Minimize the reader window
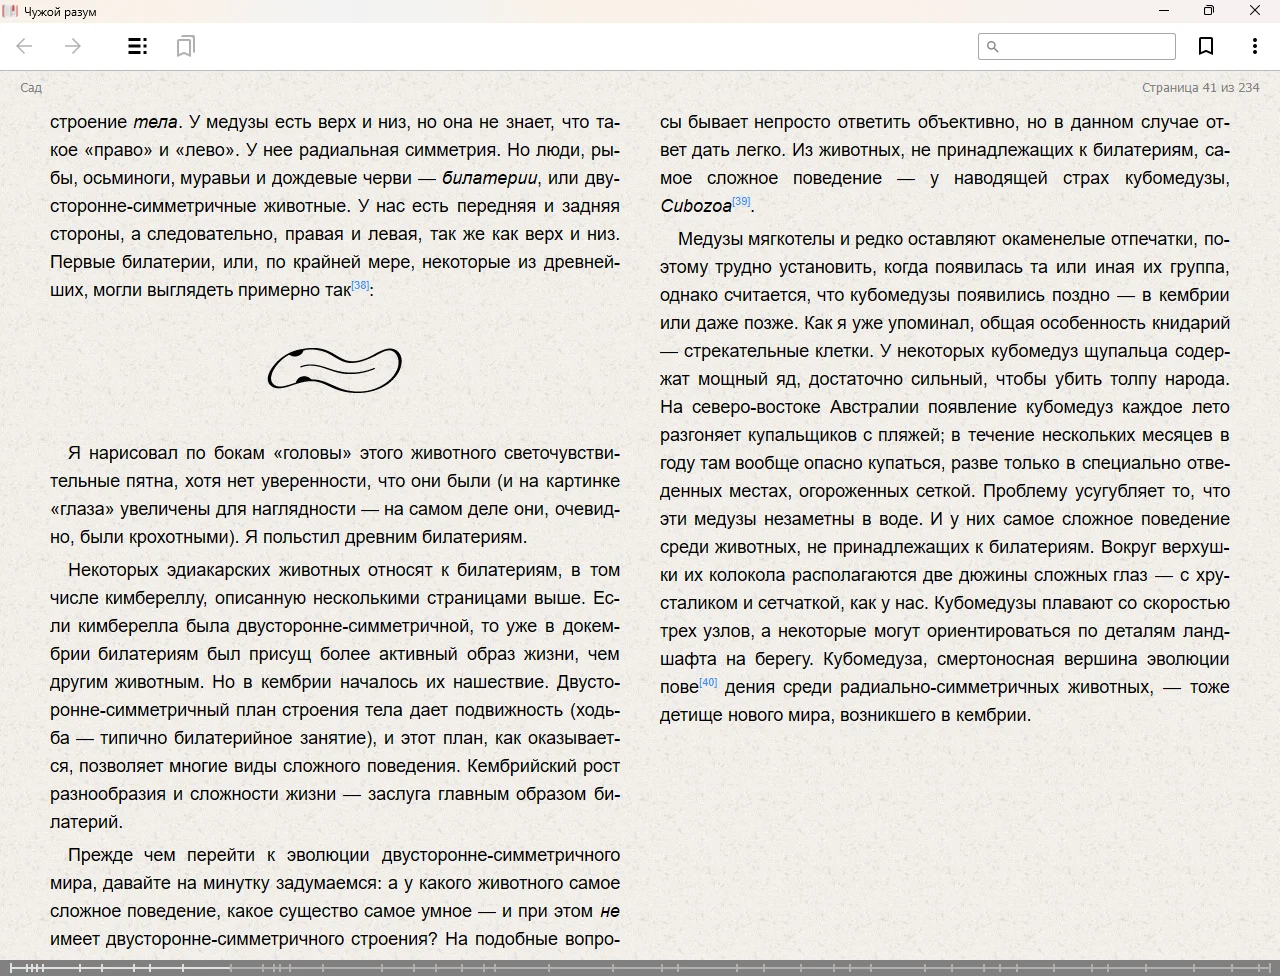 tap(1163, 11)
